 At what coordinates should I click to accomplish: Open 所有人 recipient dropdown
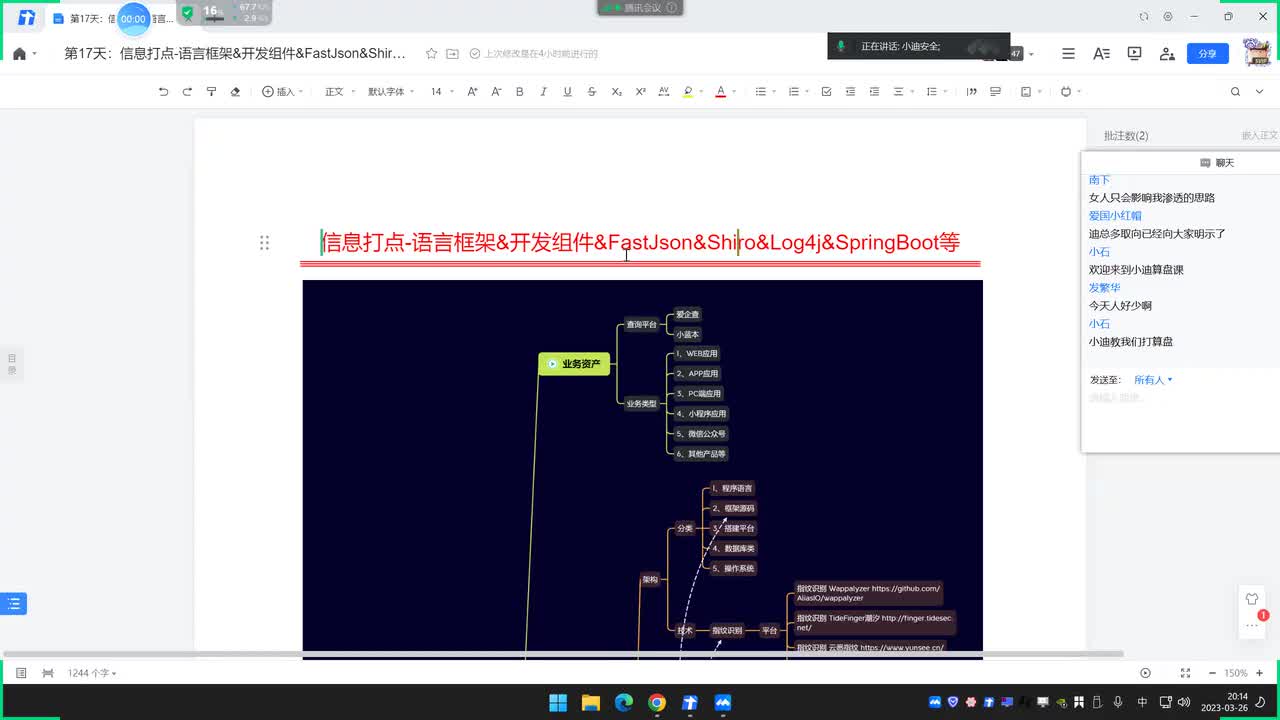point(1153,380)
